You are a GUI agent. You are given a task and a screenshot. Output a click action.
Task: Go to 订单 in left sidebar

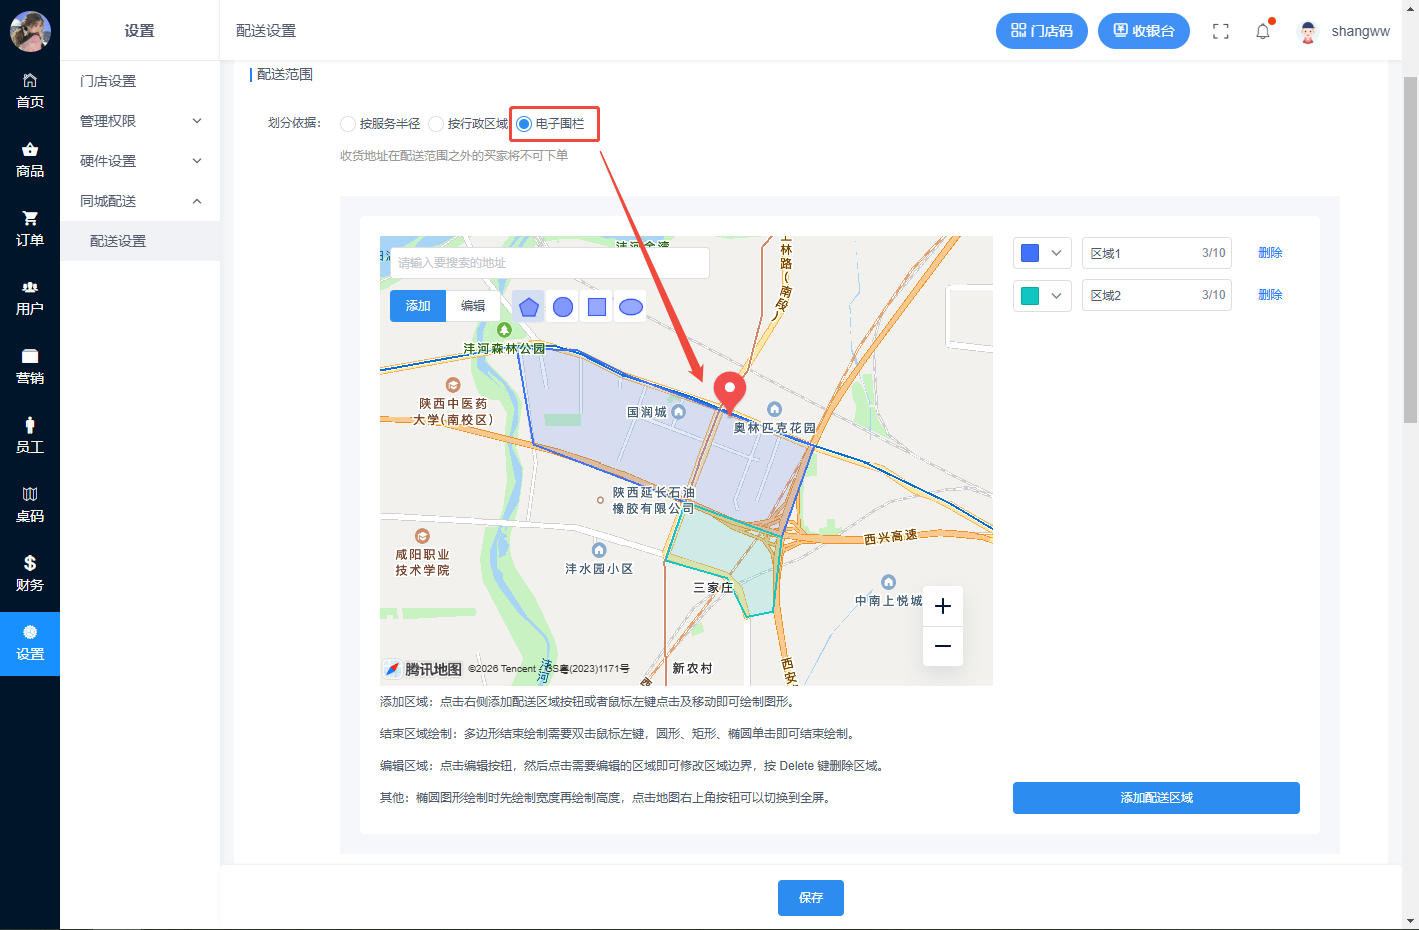(30, 228)
